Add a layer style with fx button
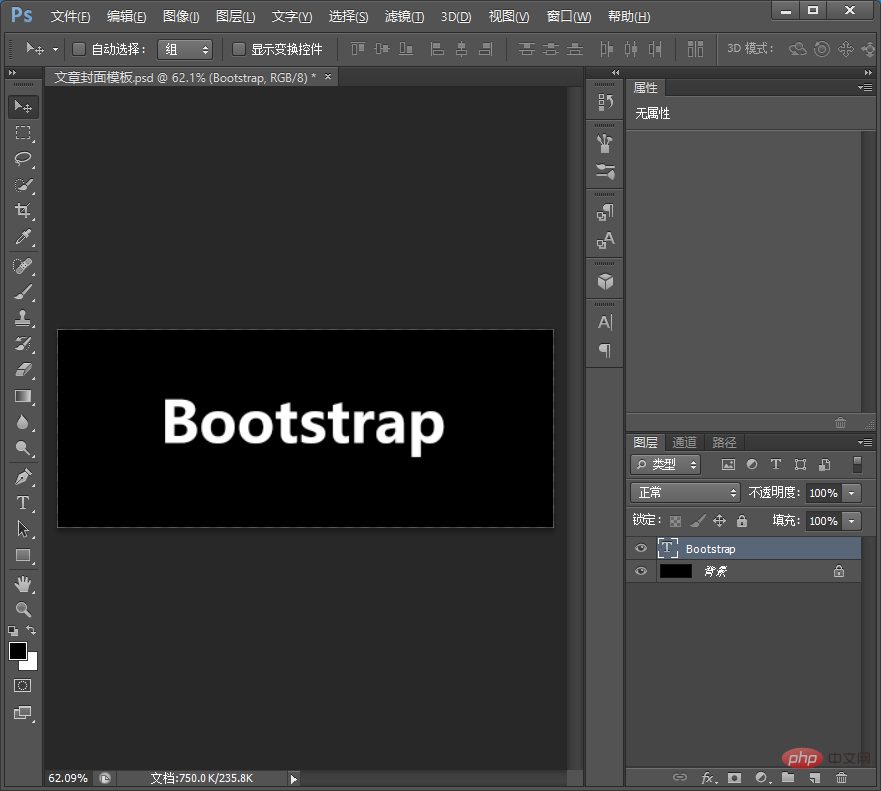 pyautogui.click(x=709, y=778)
